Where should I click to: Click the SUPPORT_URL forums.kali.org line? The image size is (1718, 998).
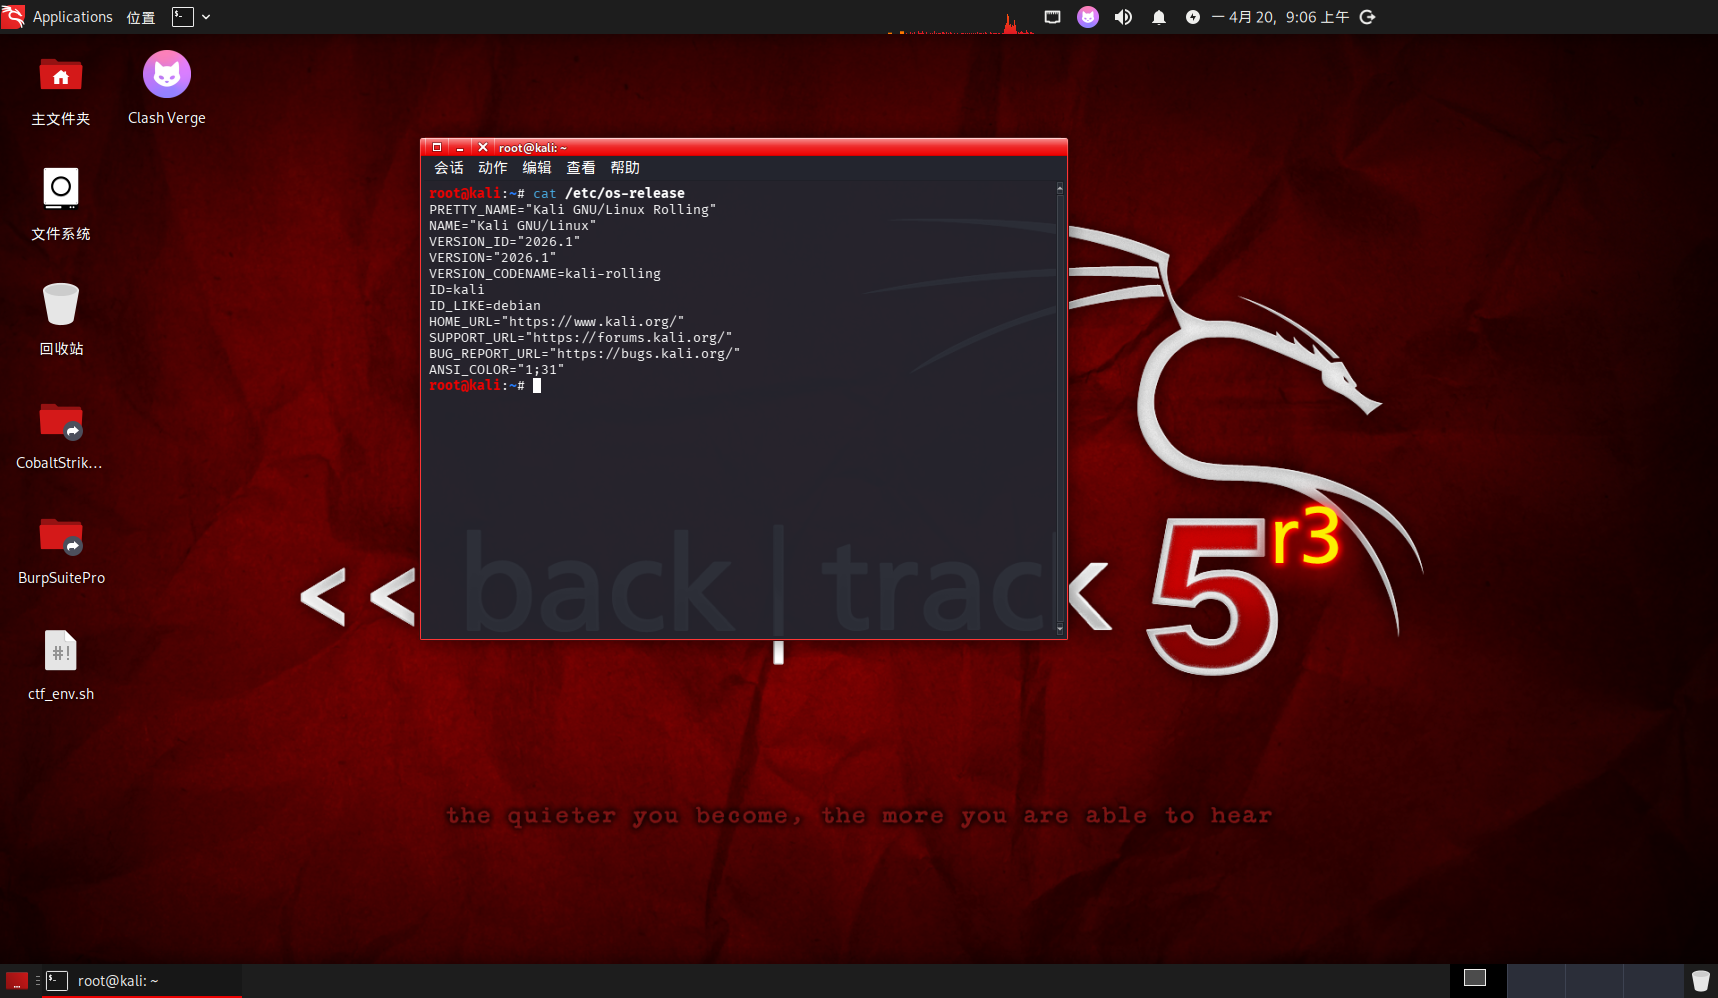click(581, 338)
